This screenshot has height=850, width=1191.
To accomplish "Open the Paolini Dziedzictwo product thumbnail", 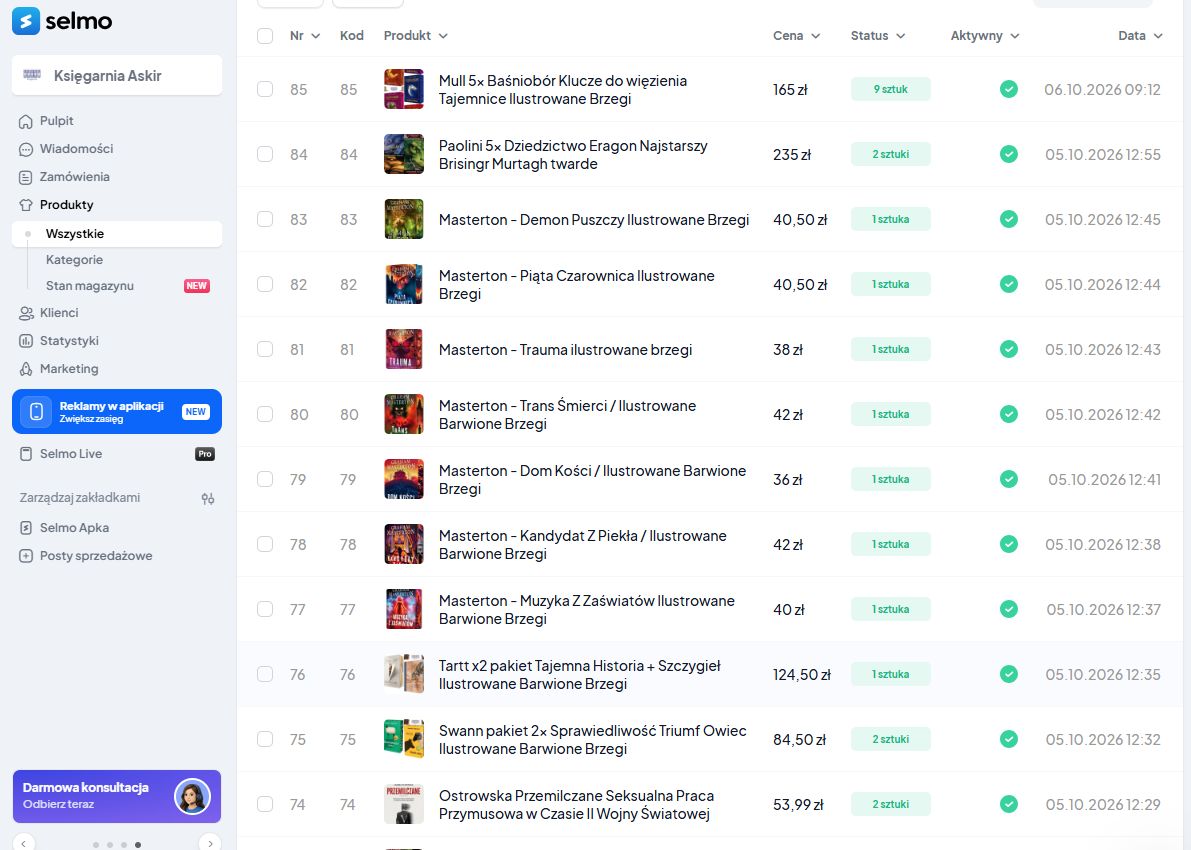I will click(403, 154).
